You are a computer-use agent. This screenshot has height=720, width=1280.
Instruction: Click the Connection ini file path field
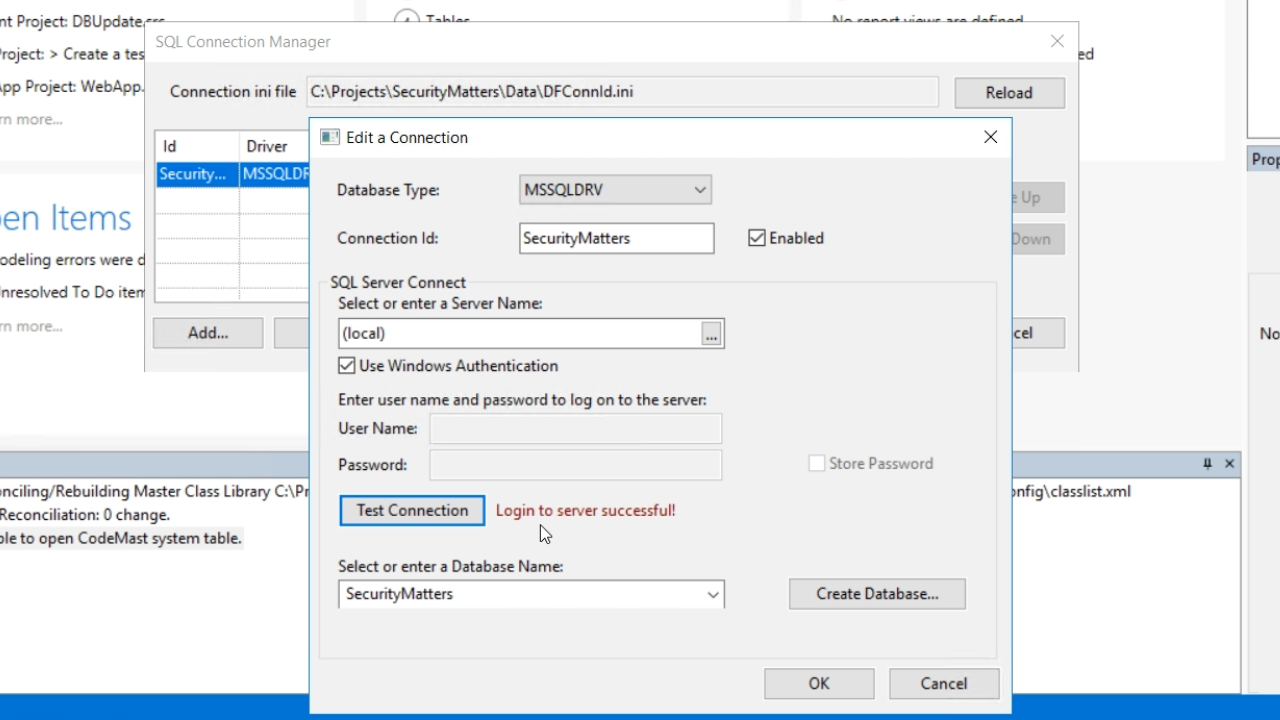[x=622, y=92]
